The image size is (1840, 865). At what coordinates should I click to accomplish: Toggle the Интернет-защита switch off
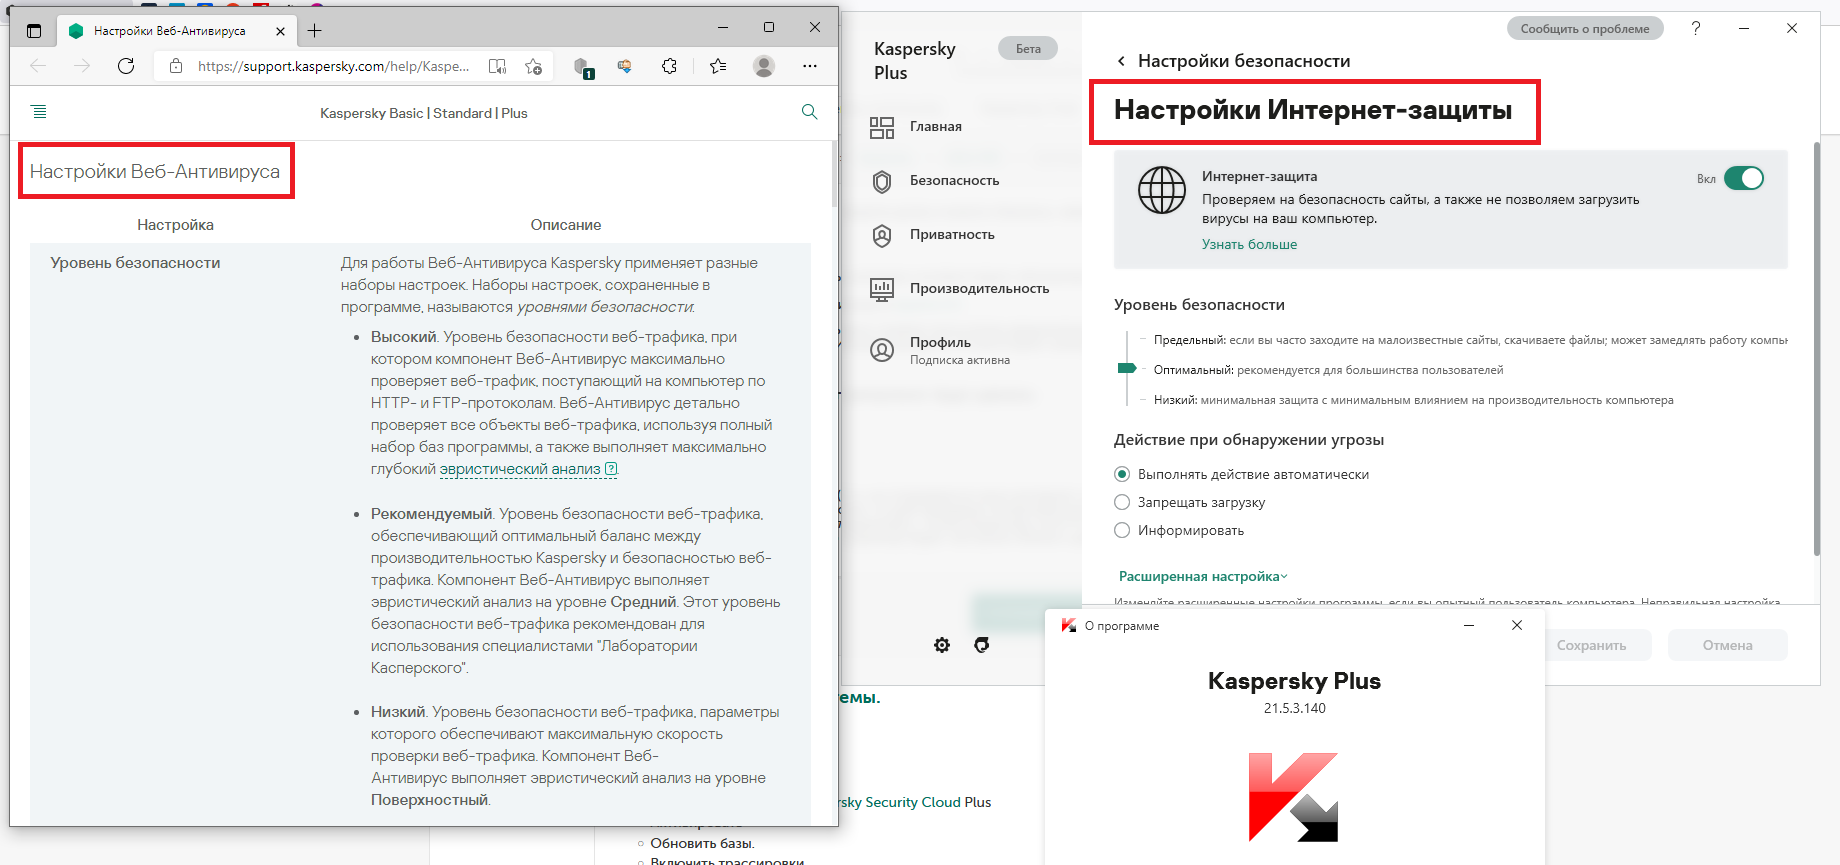tap(1744, 178)
